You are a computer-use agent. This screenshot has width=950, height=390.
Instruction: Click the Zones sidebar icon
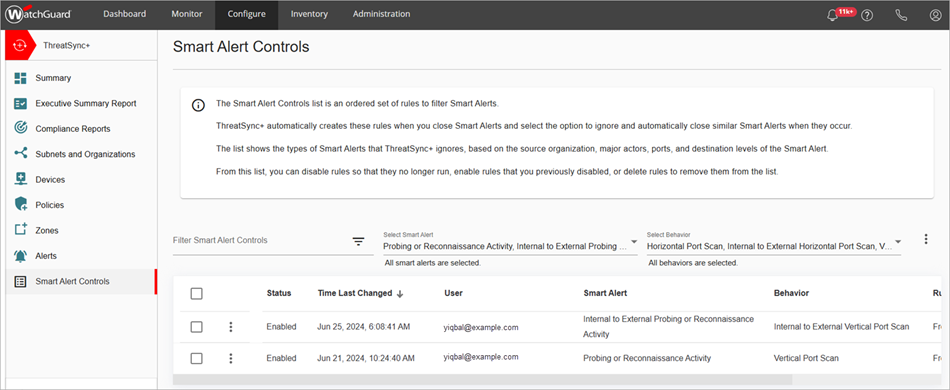[21, 230]
